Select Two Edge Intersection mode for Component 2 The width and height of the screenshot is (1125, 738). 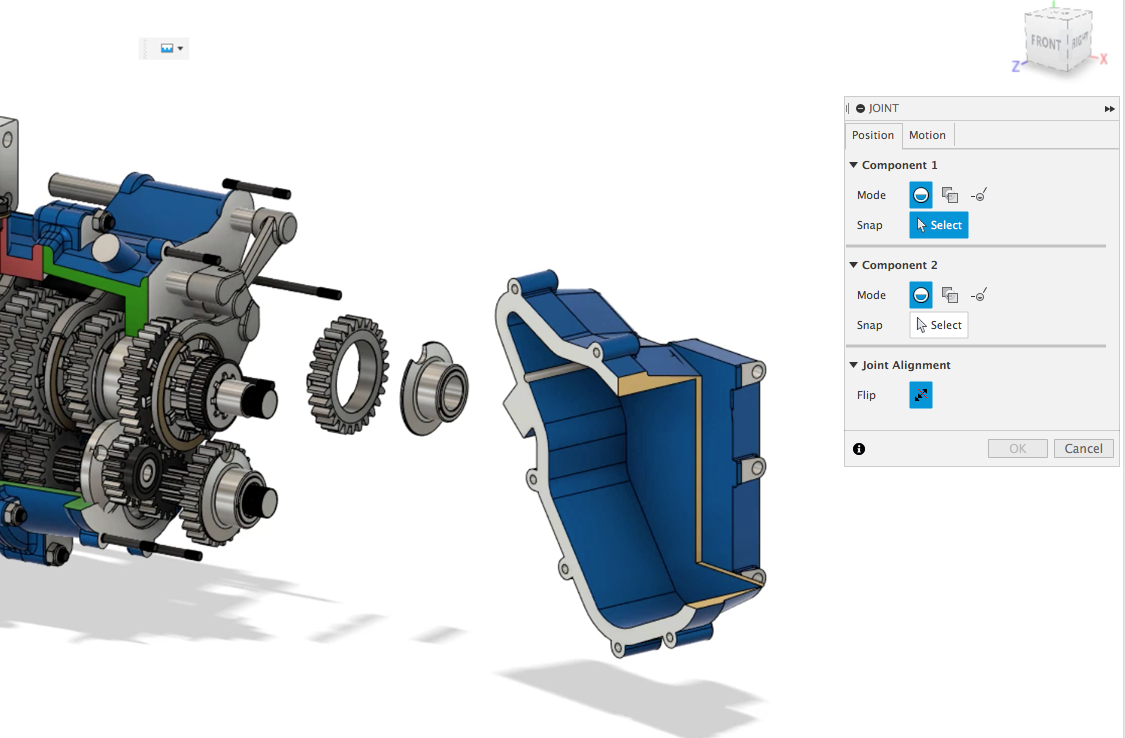(979, 295)
